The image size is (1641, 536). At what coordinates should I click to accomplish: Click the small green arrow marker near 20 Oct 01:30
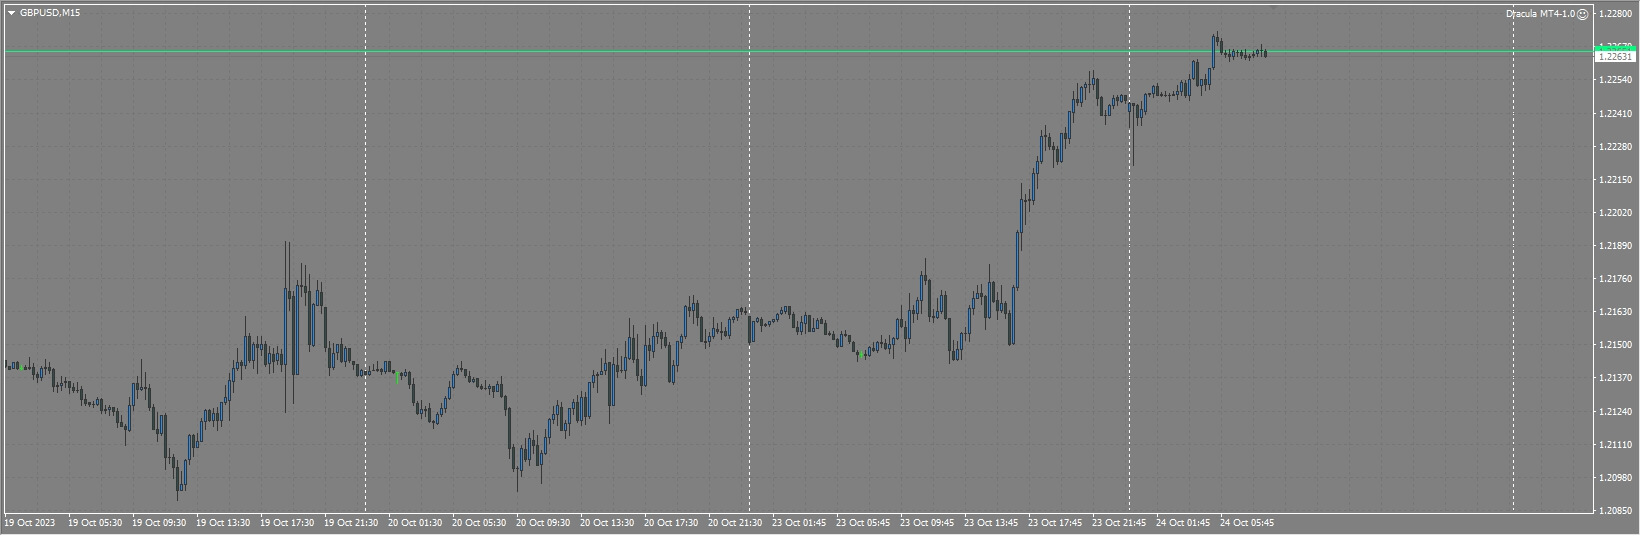coord(398,377)
